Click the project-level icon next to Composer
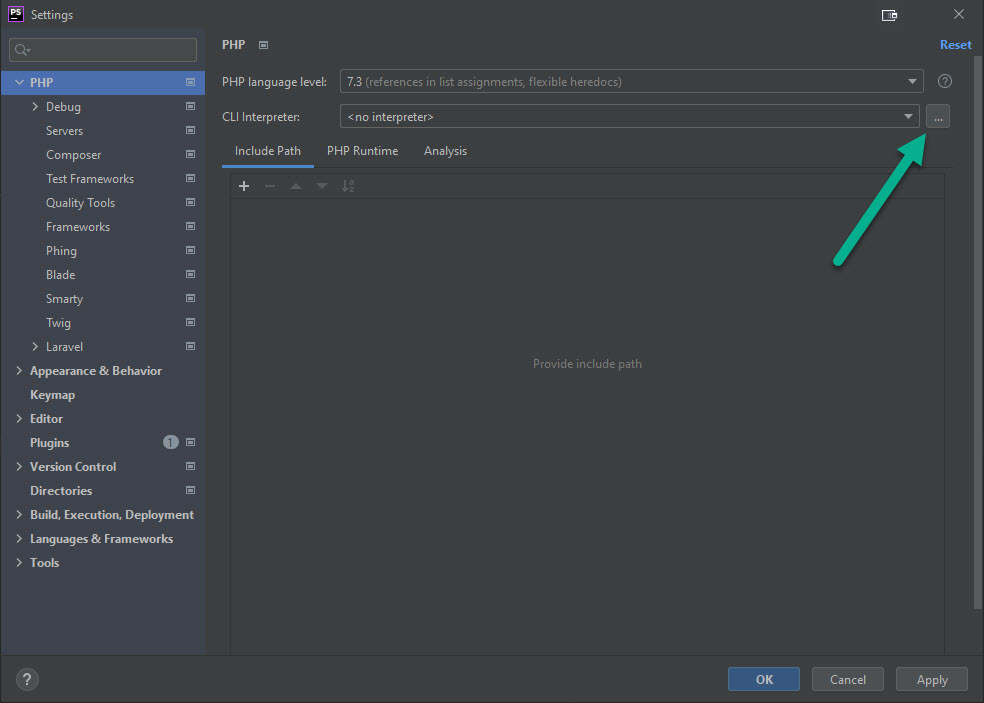 click(190, 155)
